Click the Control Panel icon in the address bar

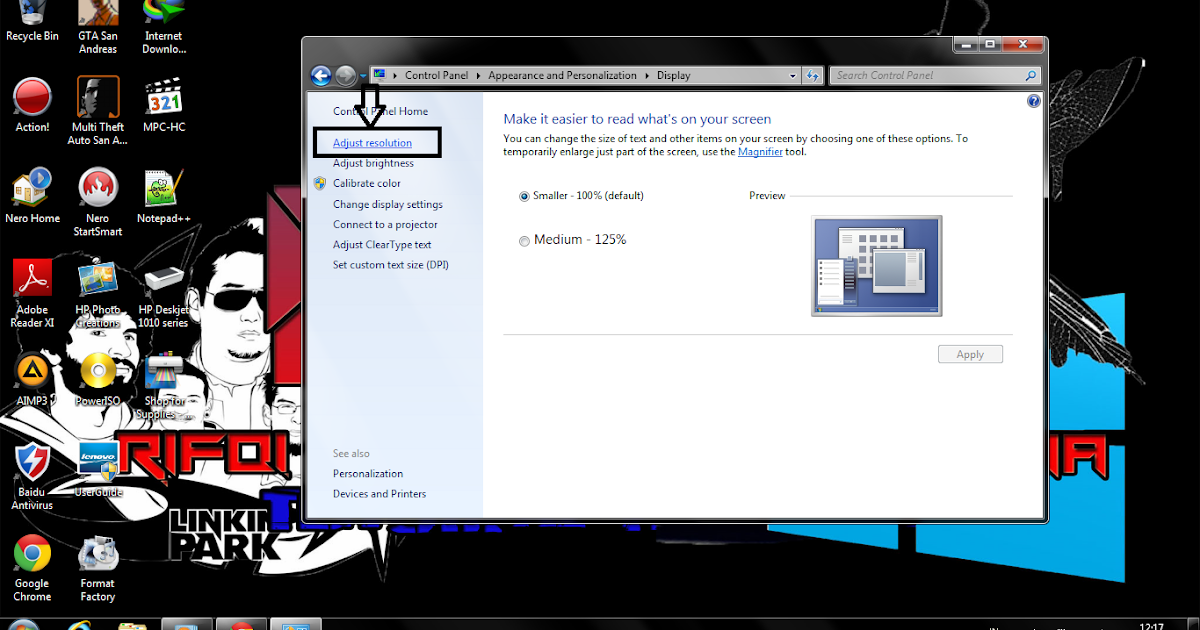pyautogui.click(x=380, y=75)
